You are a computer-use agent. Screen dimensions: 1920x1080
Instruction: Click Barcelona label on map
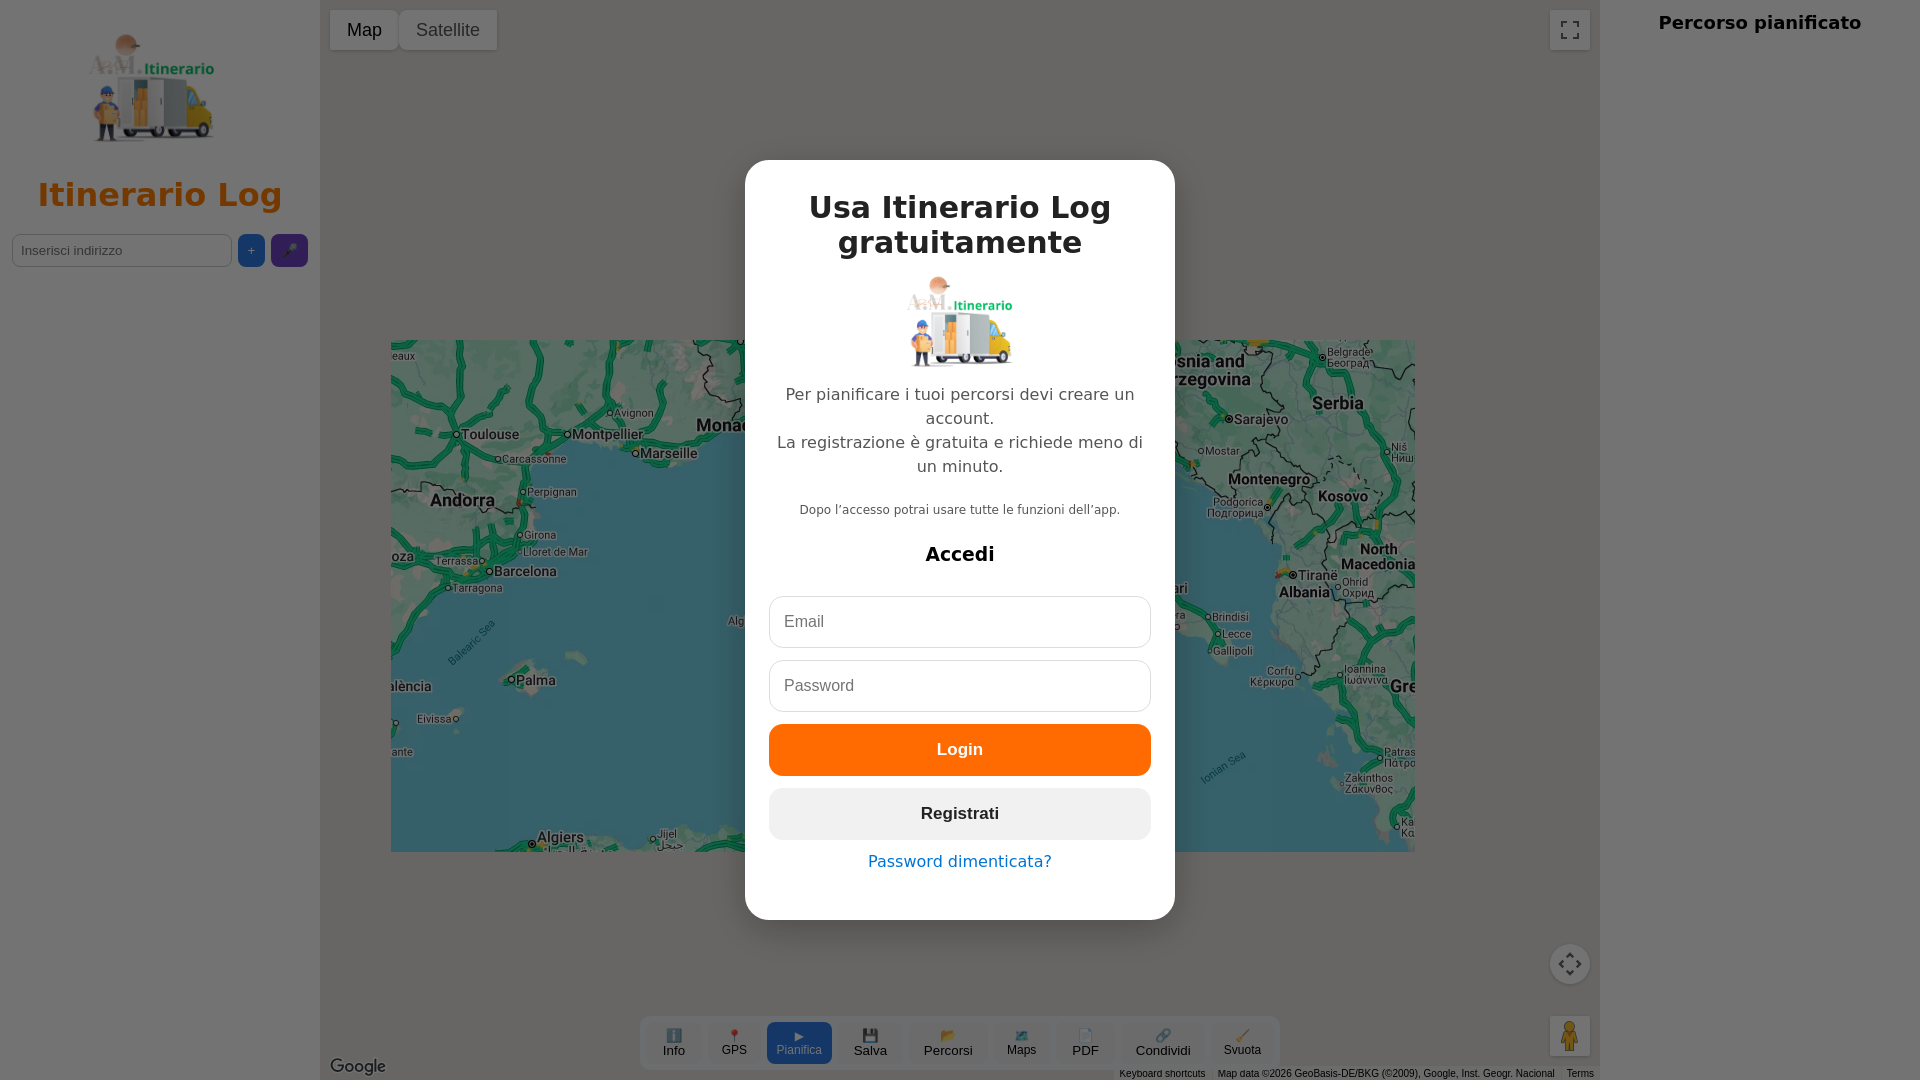click(525, 572)
